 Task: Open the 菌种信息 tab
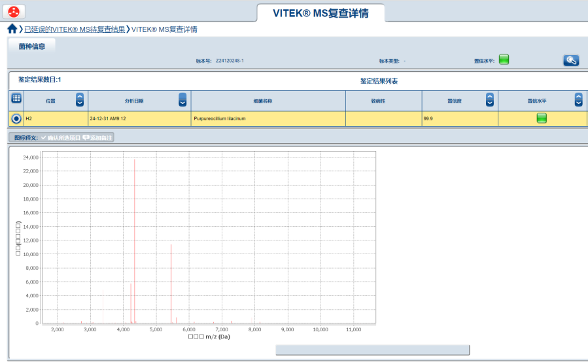(x=32, y=47)
